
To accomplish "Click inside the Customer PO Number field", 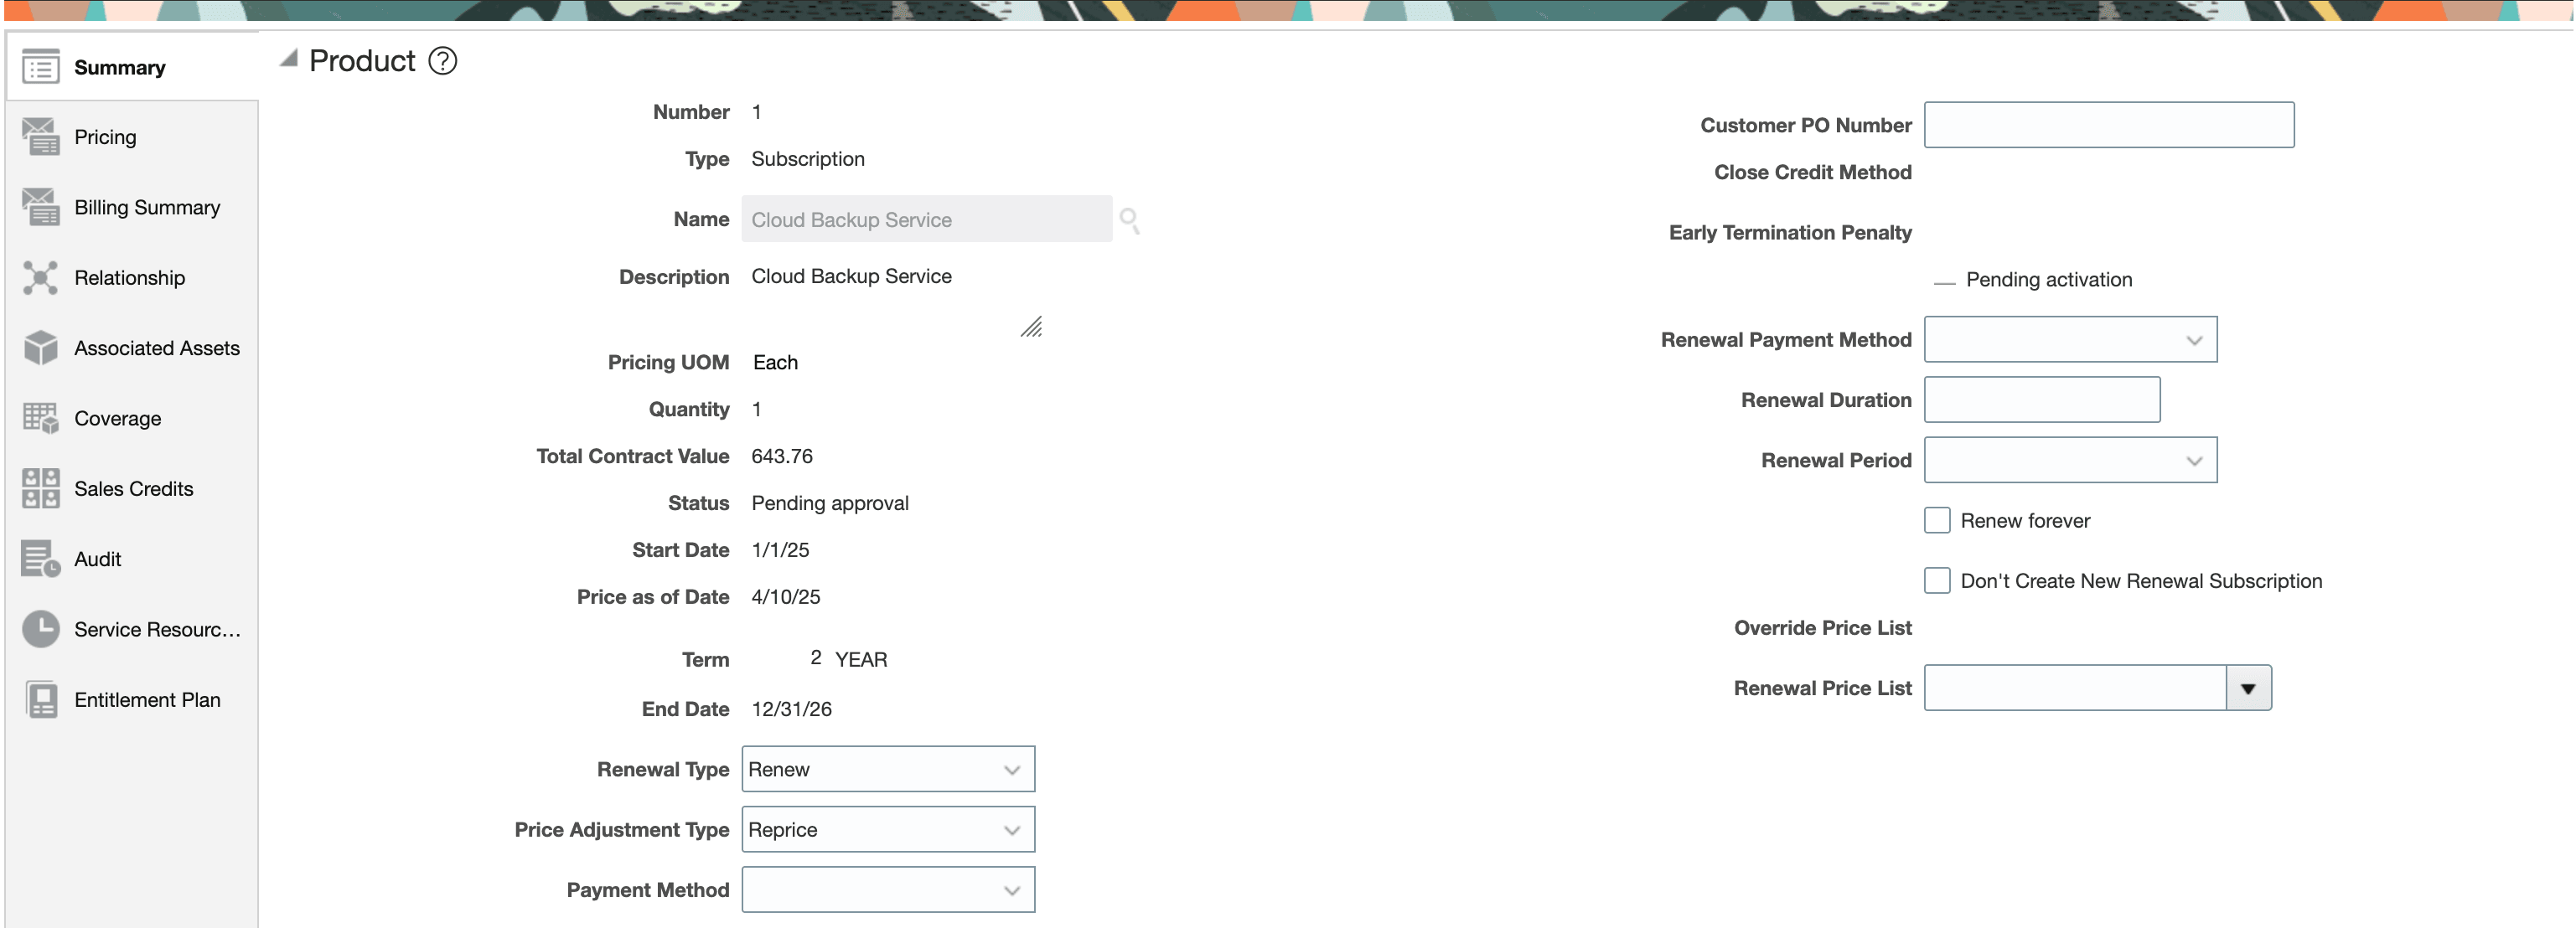I will coord(2108,125).
